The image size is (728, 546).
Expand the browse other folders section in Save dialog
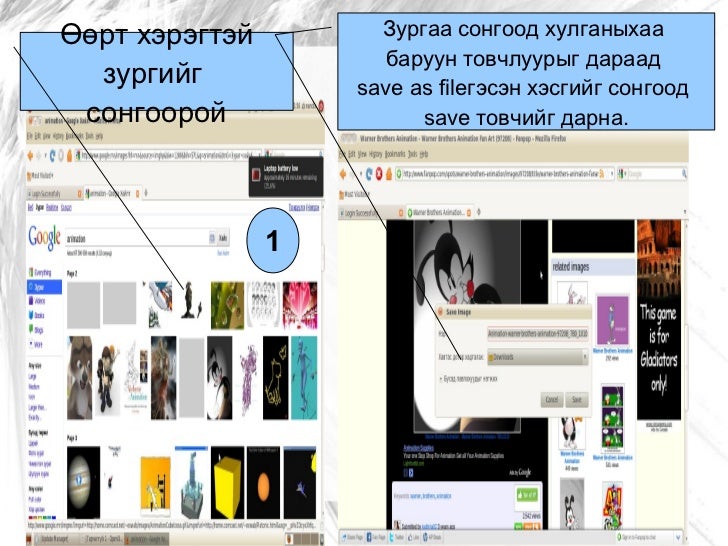468,379
